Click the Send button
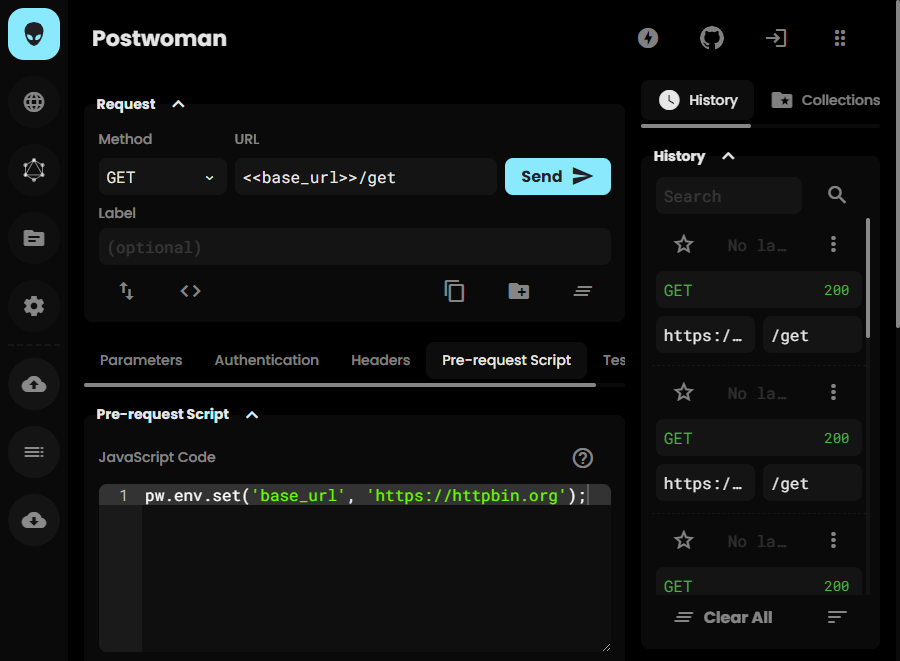This screenshot has width=900, height=661. 558,177
